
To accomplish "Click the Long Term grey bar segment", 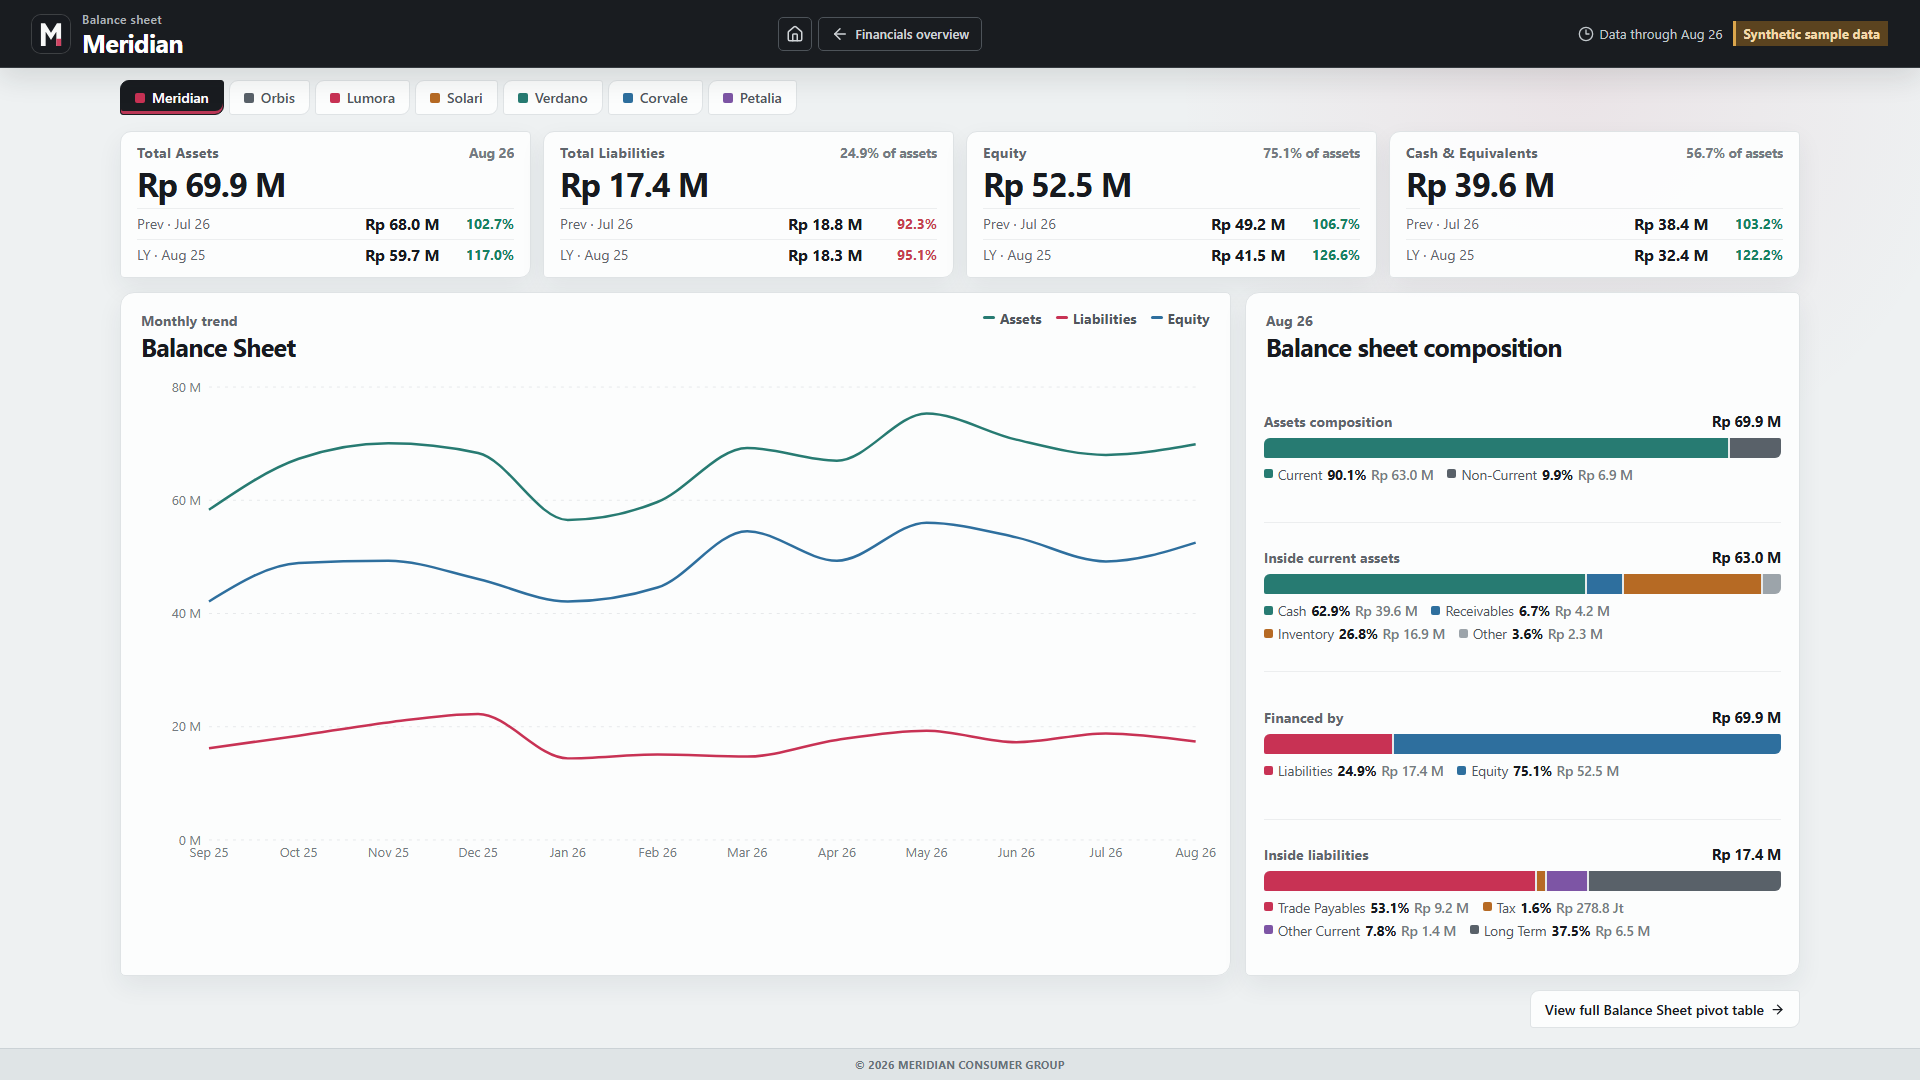I will [x=1685, y=881].
